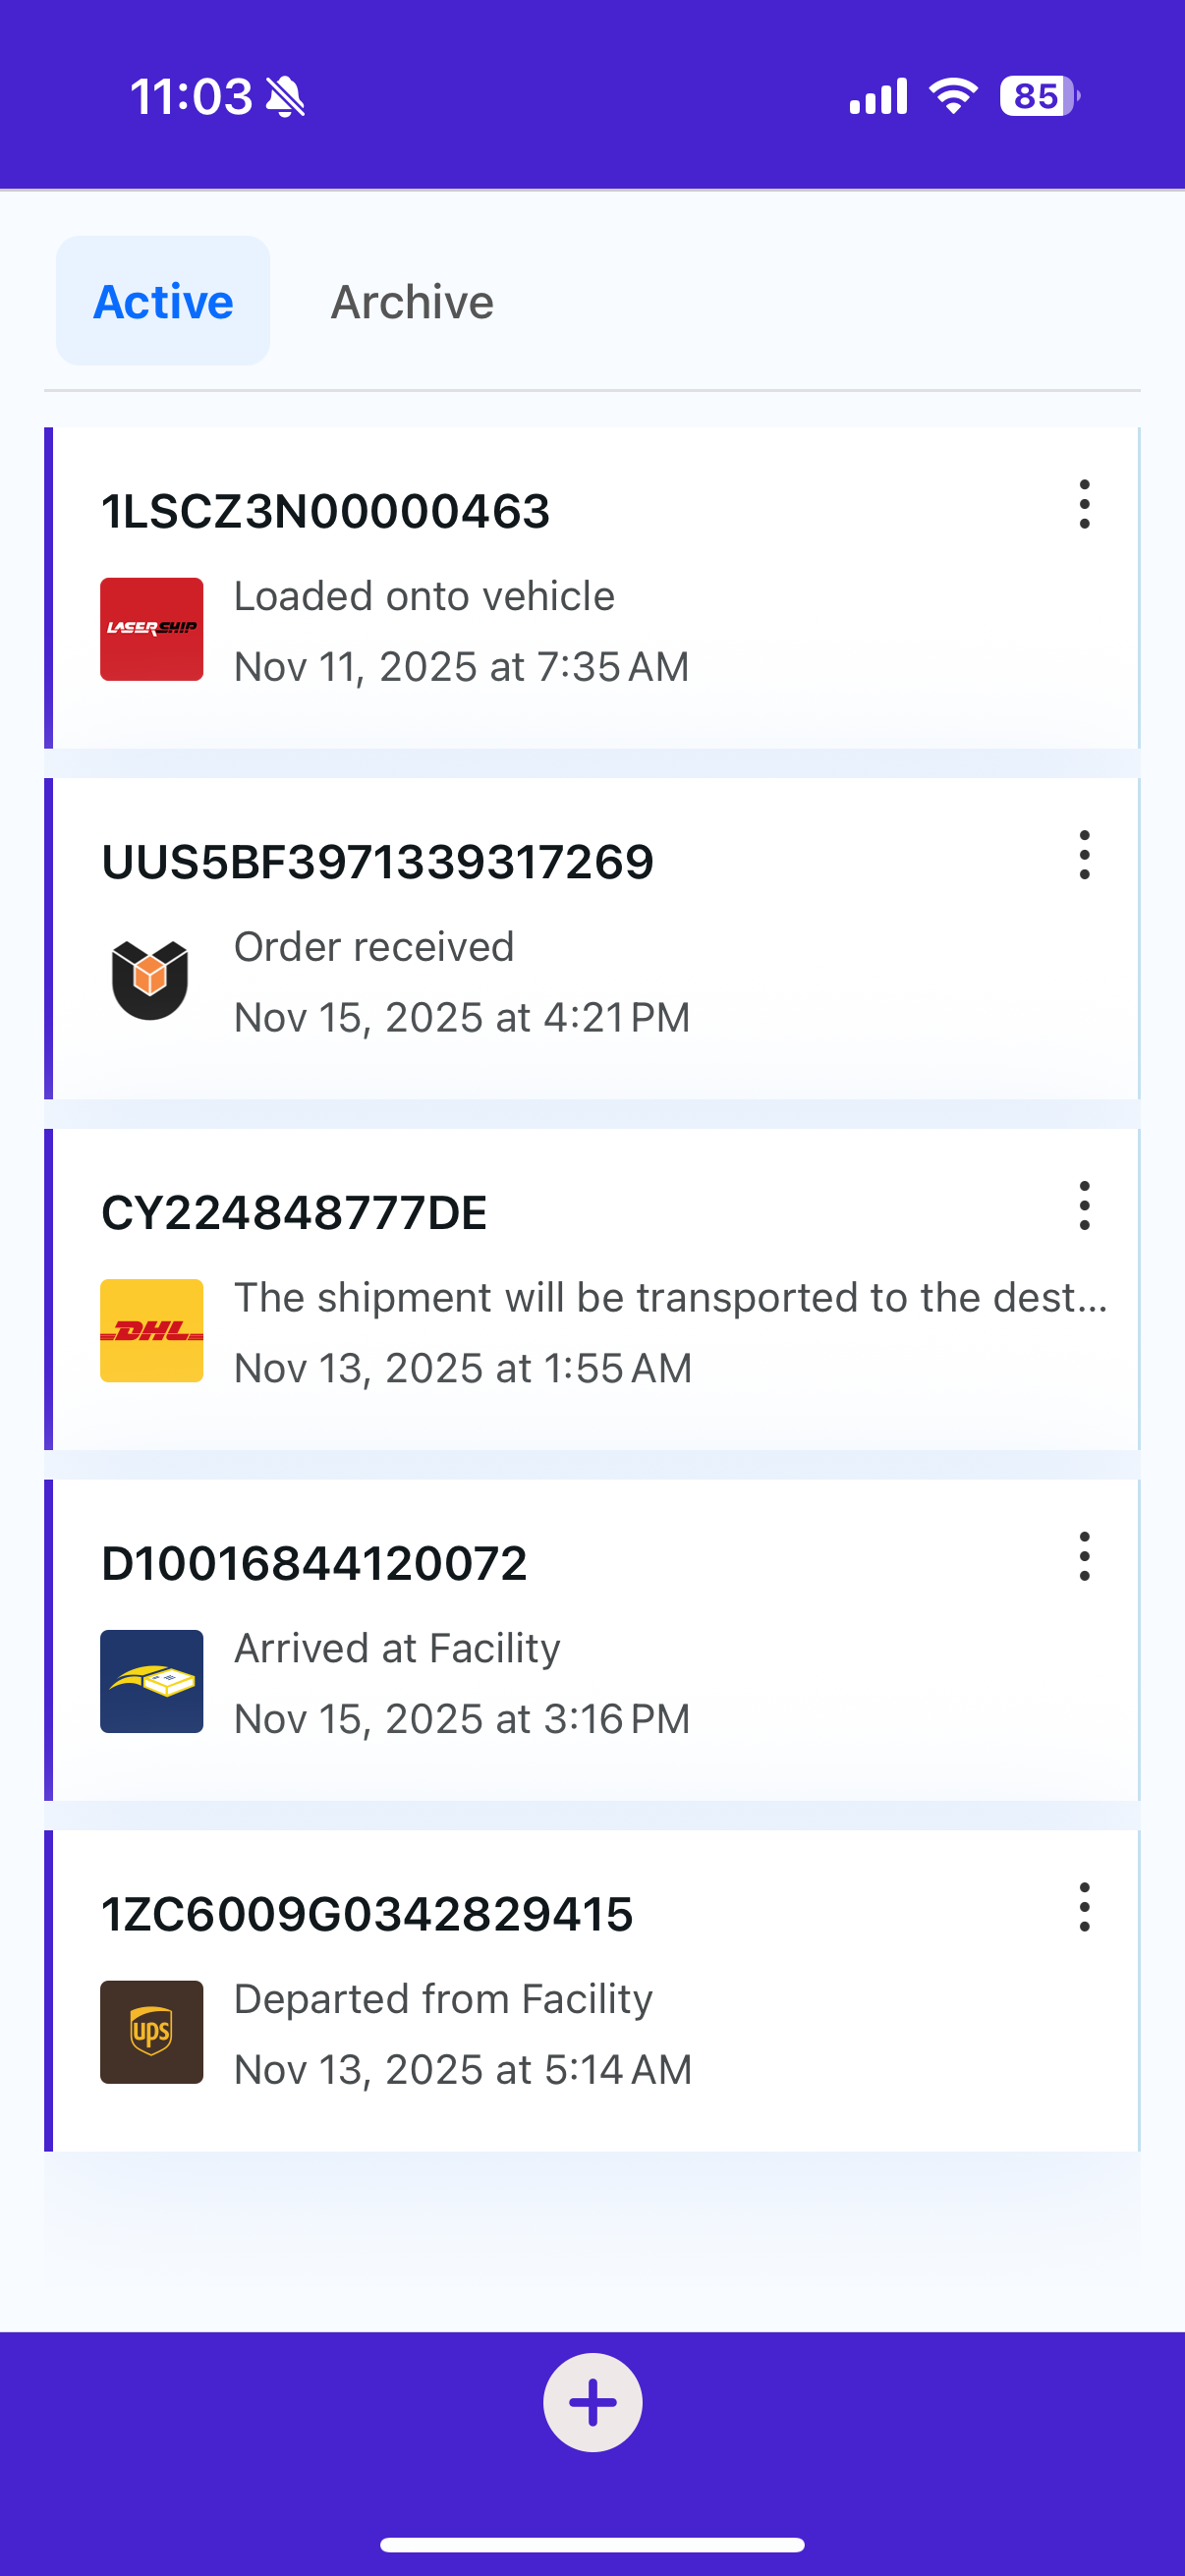Tap the LaserShip carrier logo
This screenshot has width=1185, height=2576.
pos(151,629)
